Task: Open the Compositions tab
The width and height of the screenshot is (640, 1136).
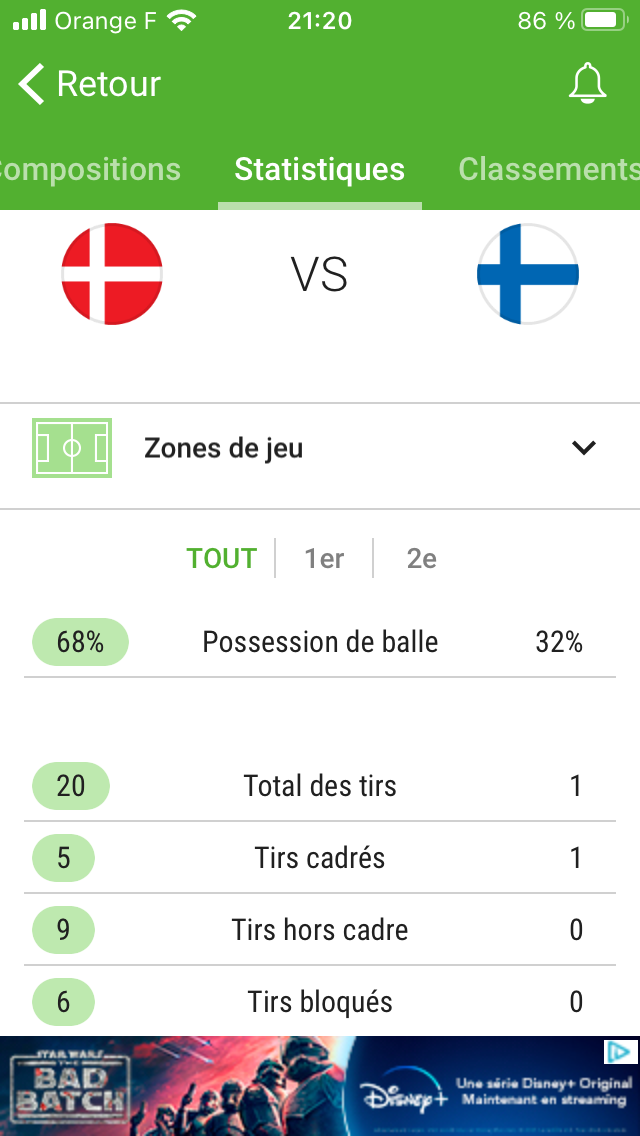Action: click(x=90, y=170)
